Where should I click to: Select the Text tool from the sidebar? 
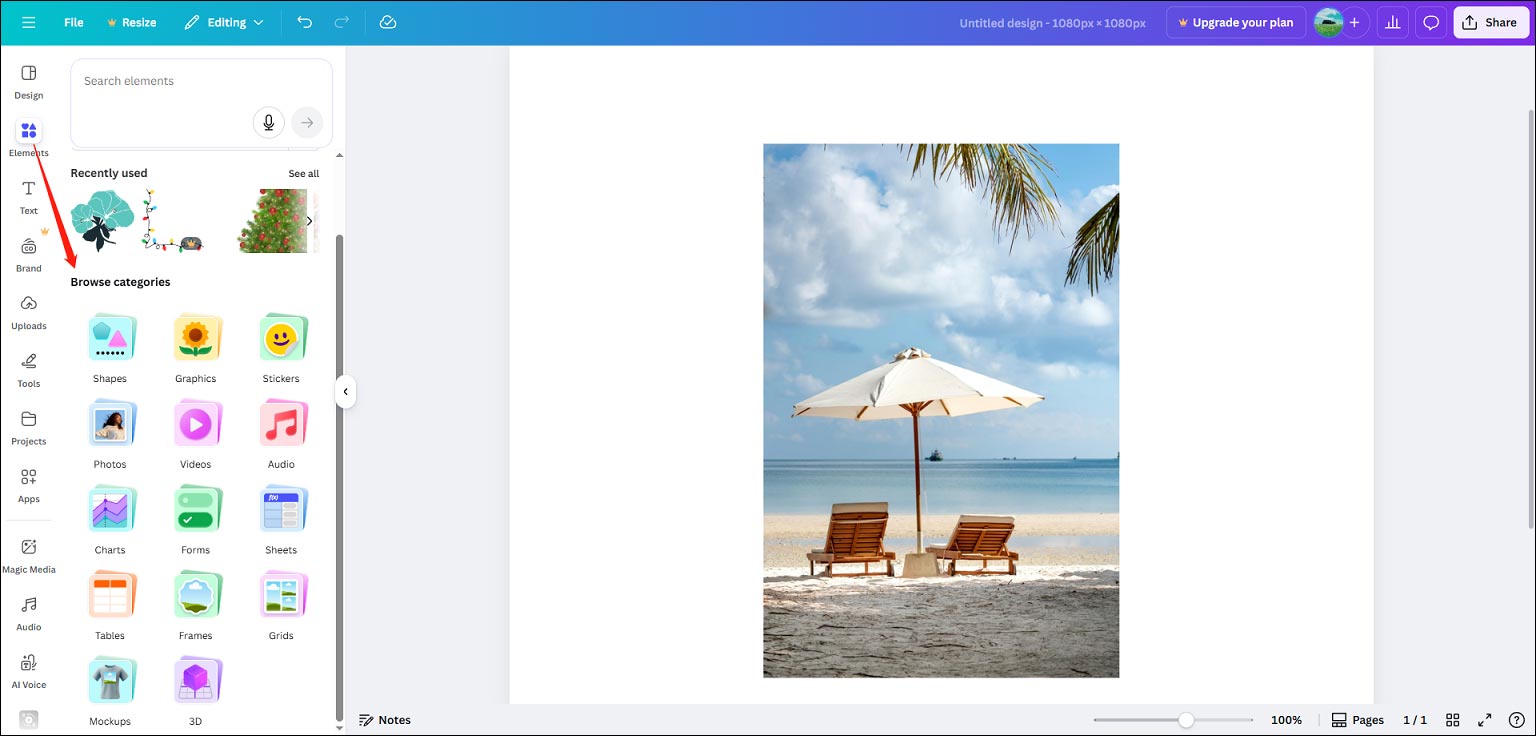[28, 195]
